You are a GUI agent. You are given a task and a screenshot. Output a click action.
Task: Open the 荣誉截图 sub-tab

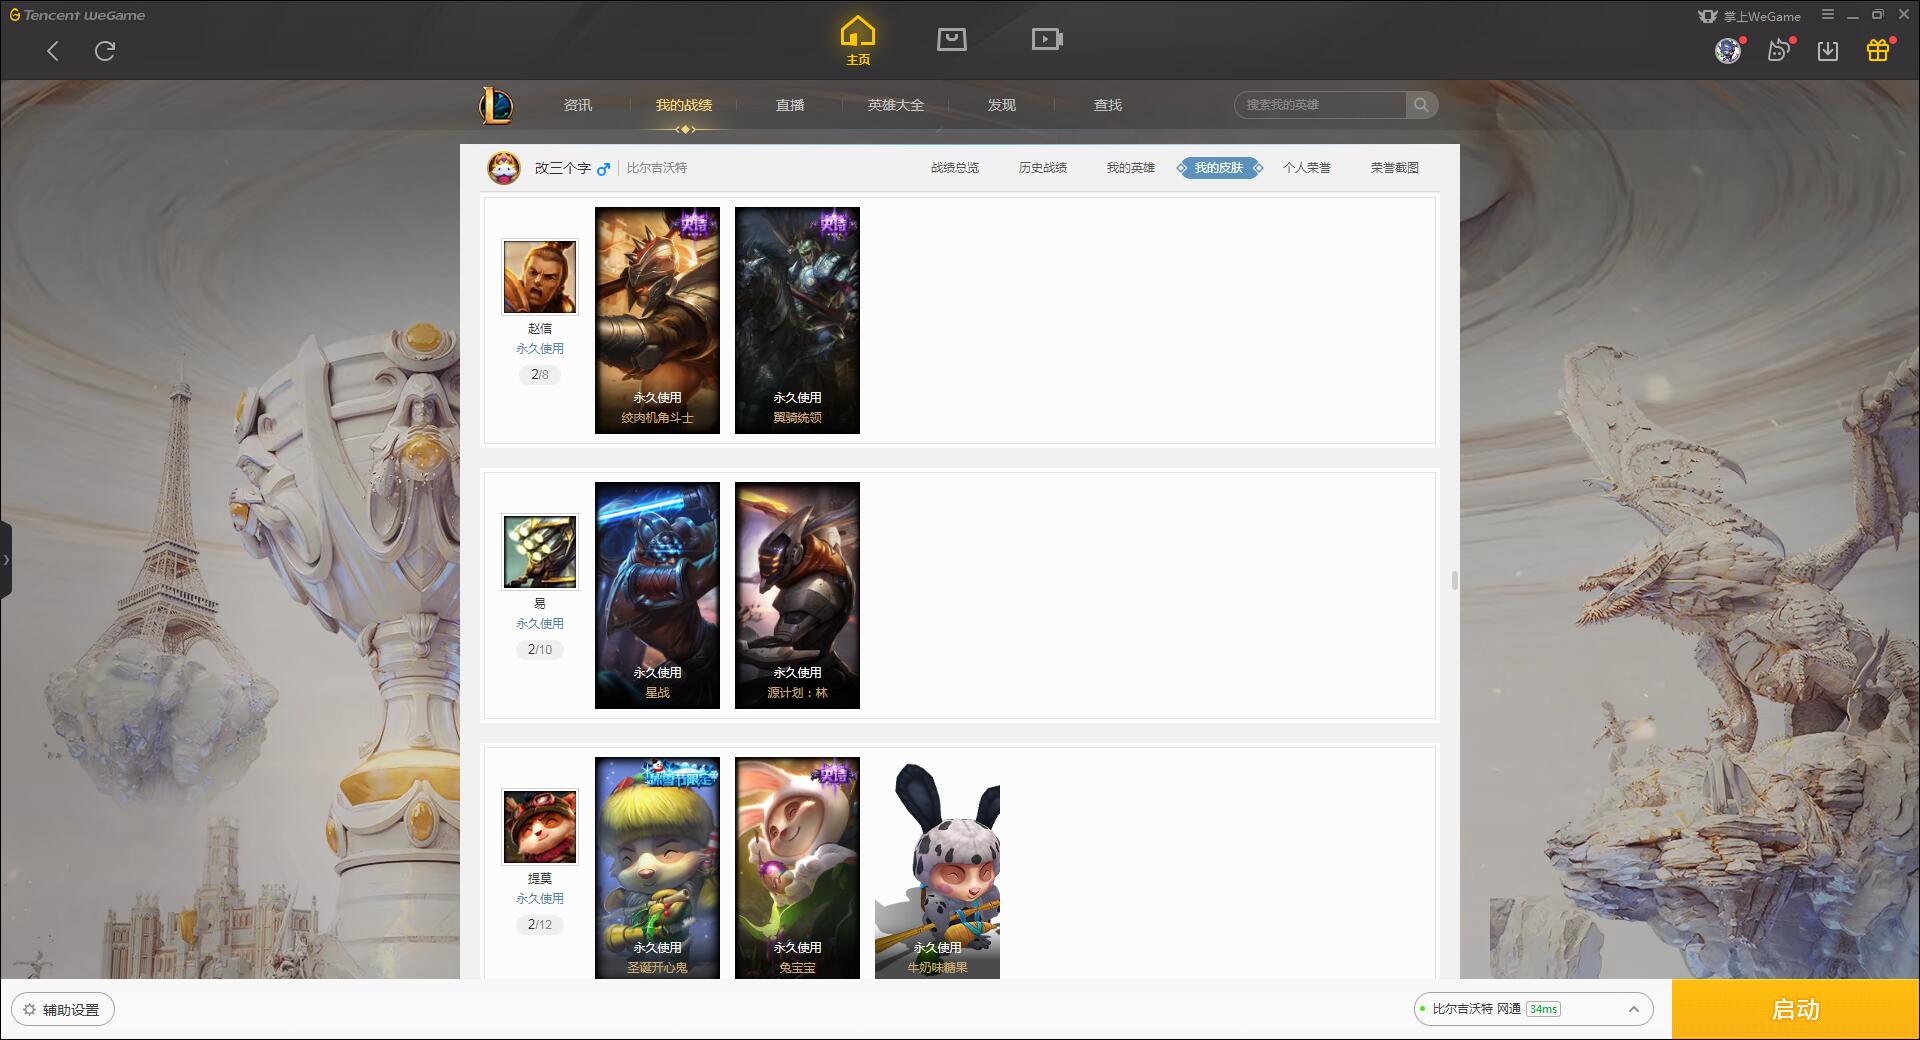click(1395, 168)
